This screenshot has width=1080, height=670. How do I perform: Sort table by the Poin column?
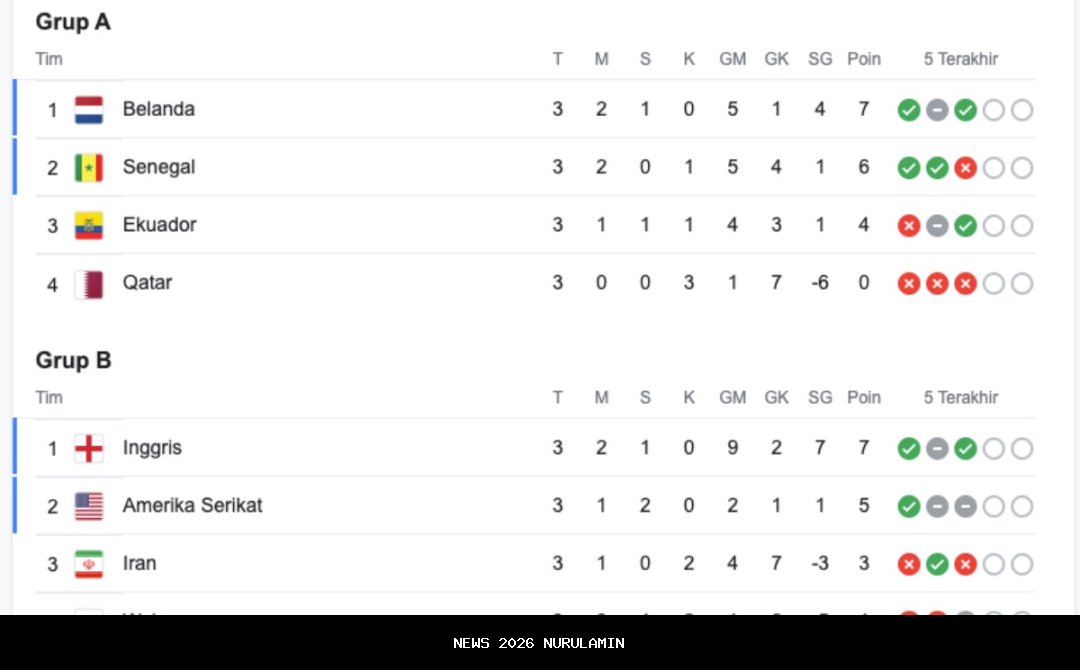[864, 59]
